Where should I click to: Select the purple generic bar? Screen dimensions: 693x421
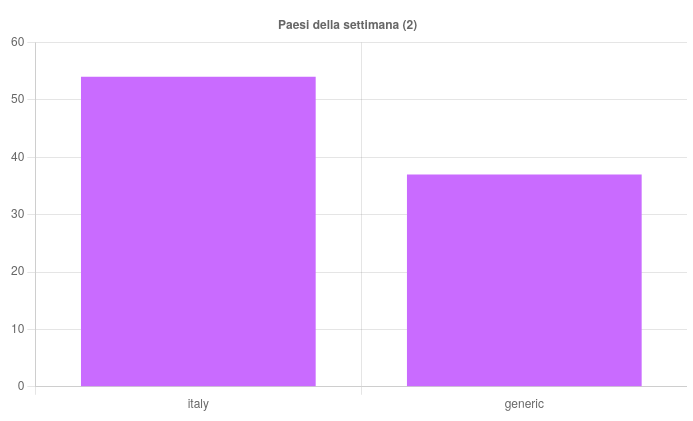point(524,280)
